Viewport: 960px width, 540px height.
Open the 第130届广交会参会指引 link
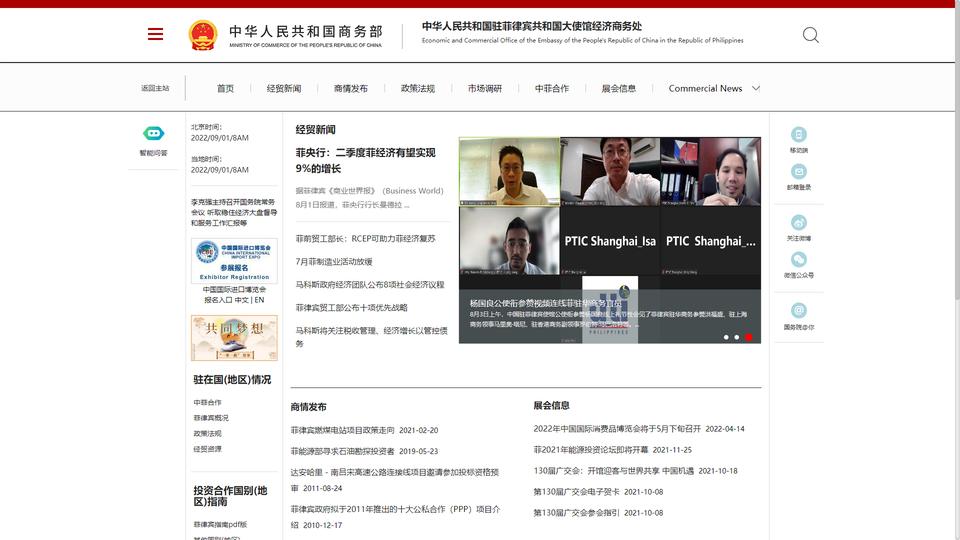[576, 512]
